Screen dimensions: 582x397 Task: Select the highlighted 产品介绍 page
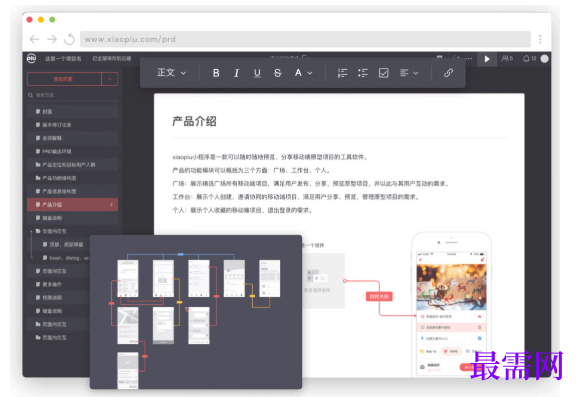pos(72,204)
